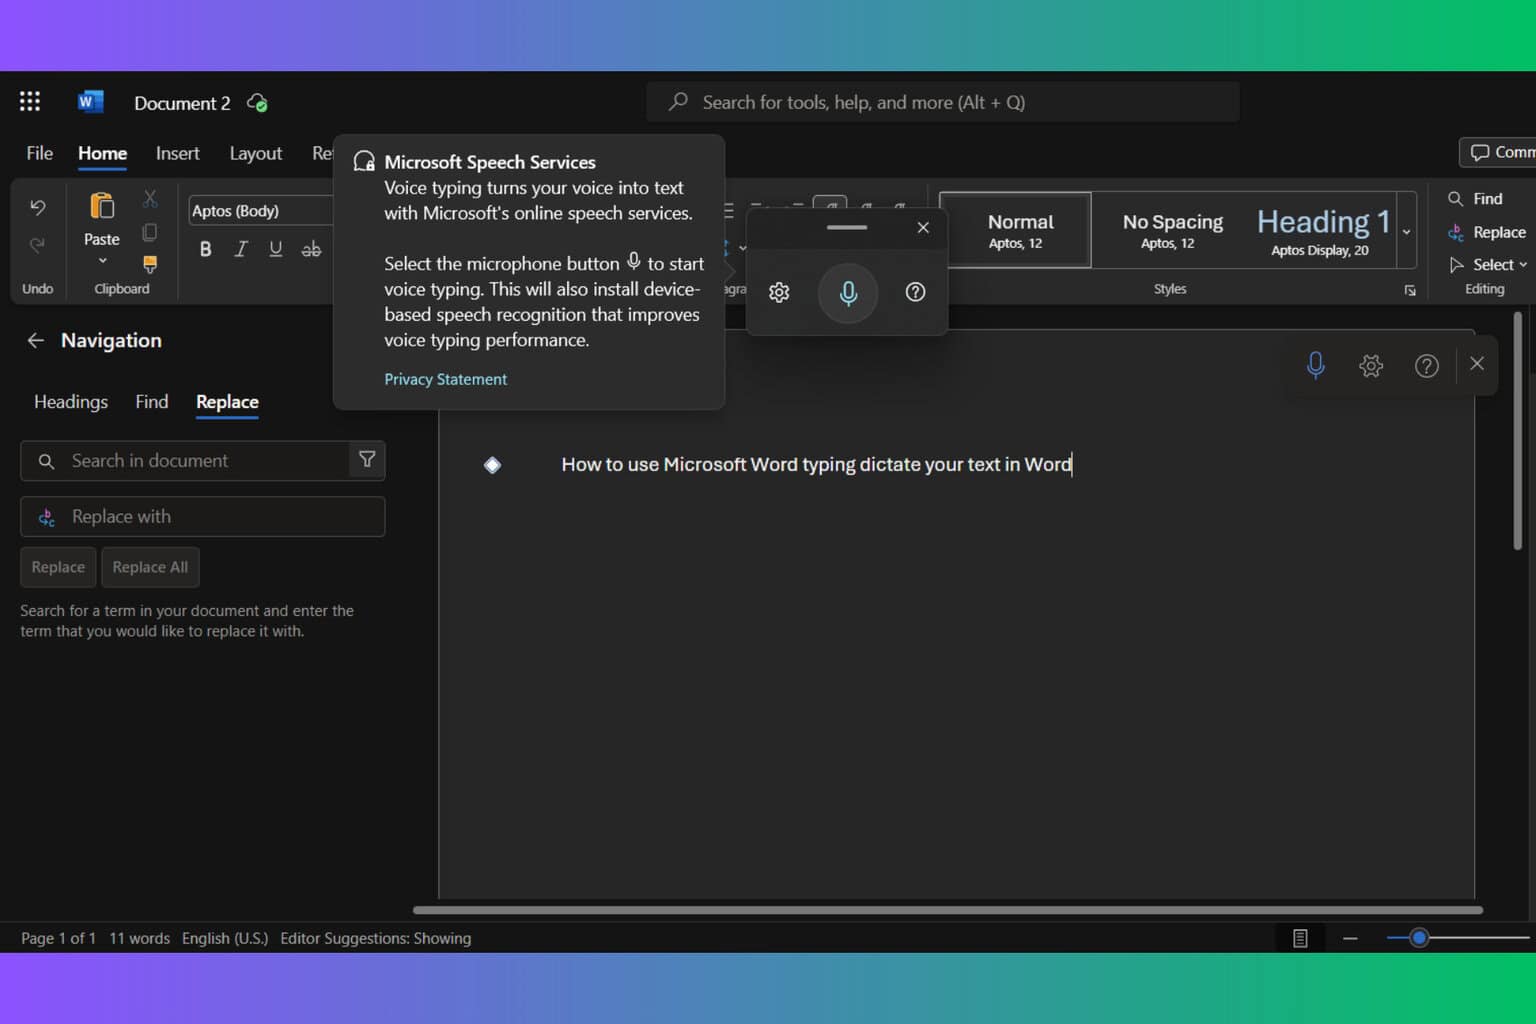The height and width of the screenshot is (1024, 1536).
Task: Start voice typing with popup microphone button
Action: (x=848, y=293)
